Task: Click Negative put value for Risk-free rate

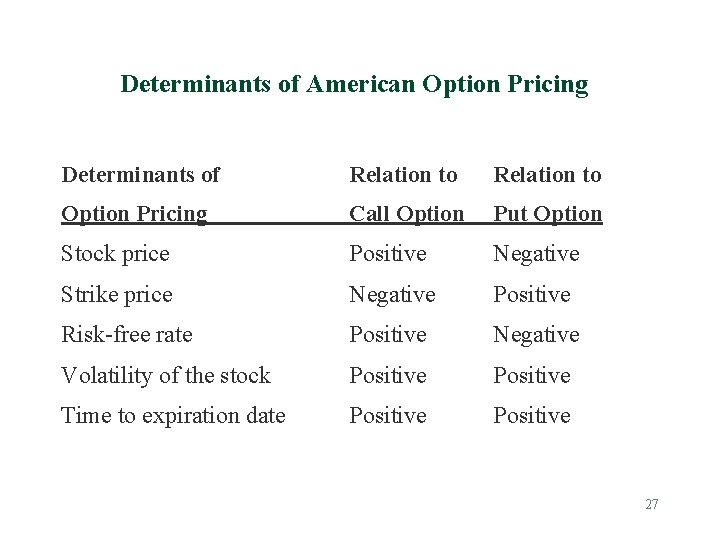Action: tap(536, 335)
